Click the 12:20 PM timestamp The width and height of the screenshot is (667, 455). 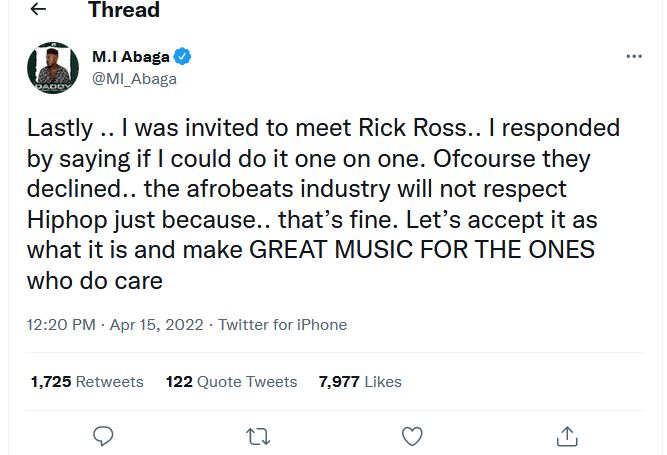click(x=62, y=325)
